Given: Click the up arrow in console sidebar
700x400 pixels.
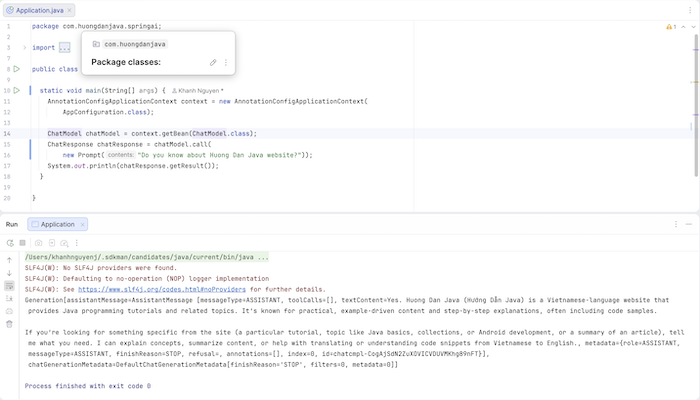Looking at the screenshot, I should pyautogui.click(x=9, y=259).
